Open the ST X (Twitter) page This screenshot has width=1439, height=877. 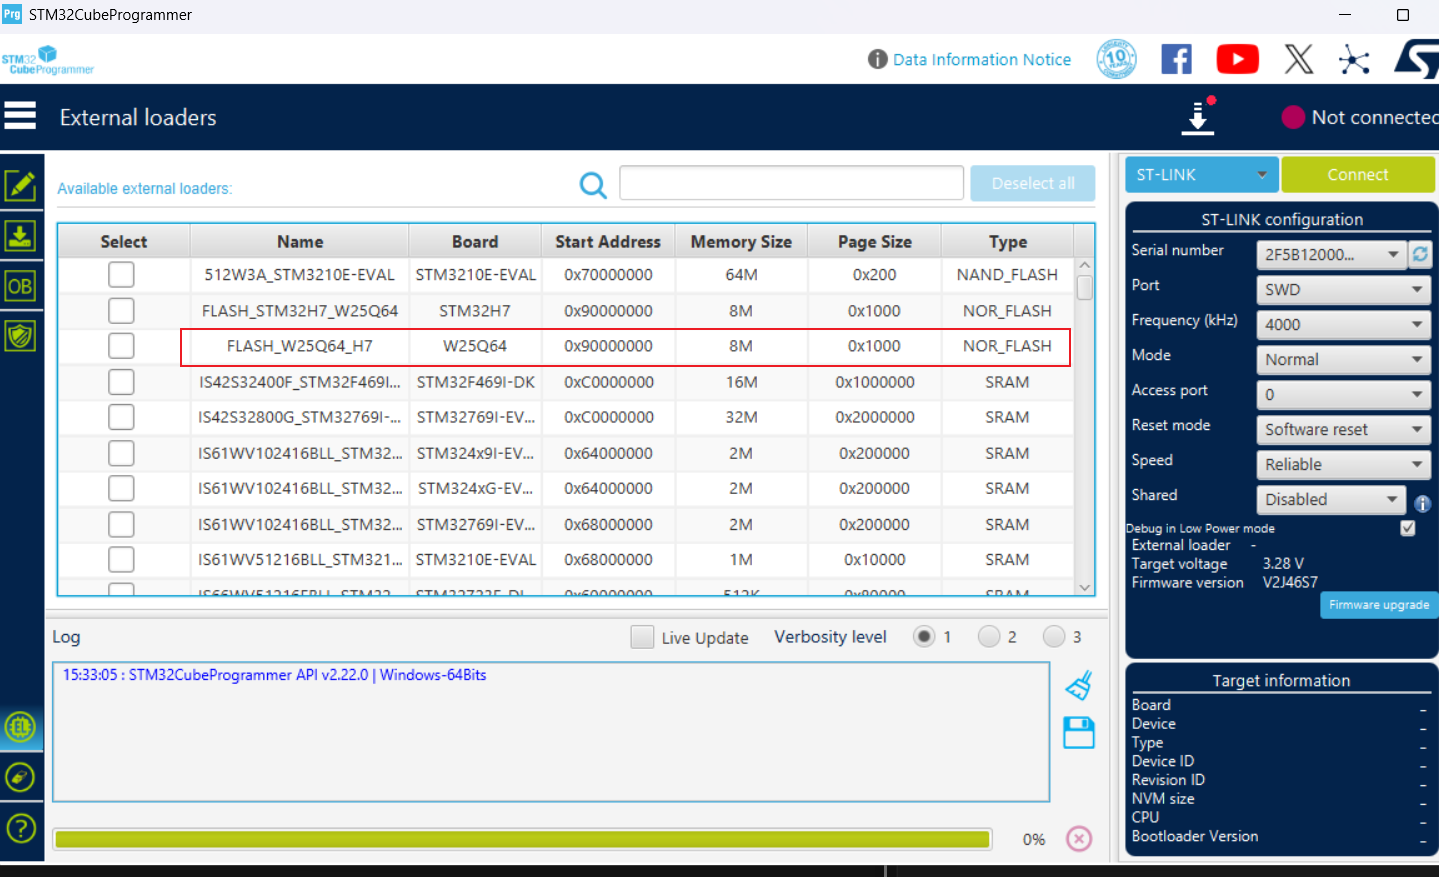pyautogui.click(x=1299, y=59)
